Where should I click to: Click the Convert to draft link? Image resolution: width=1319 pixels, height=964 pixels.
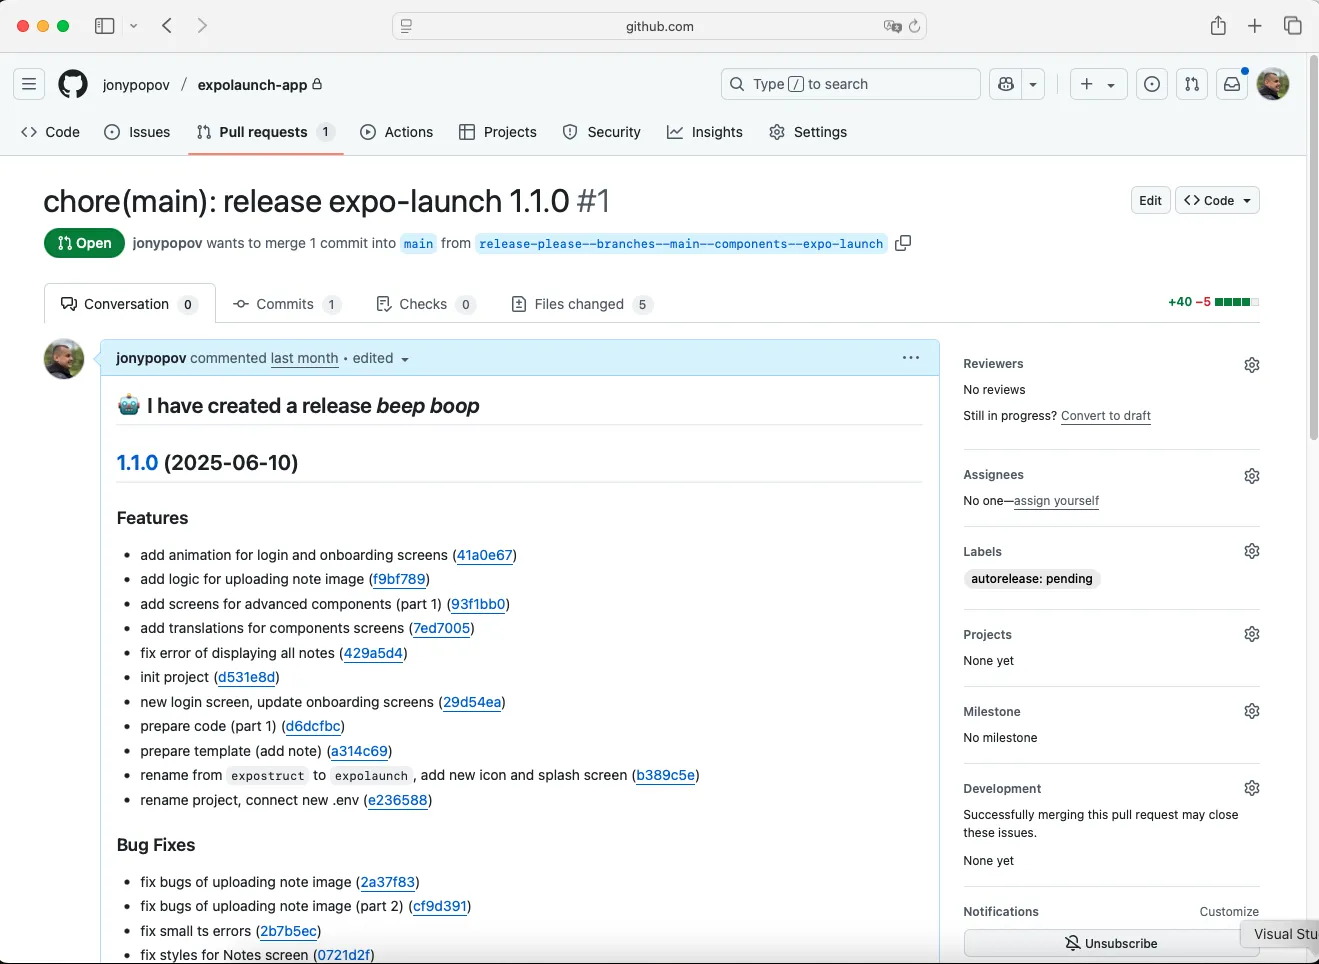1106,416
